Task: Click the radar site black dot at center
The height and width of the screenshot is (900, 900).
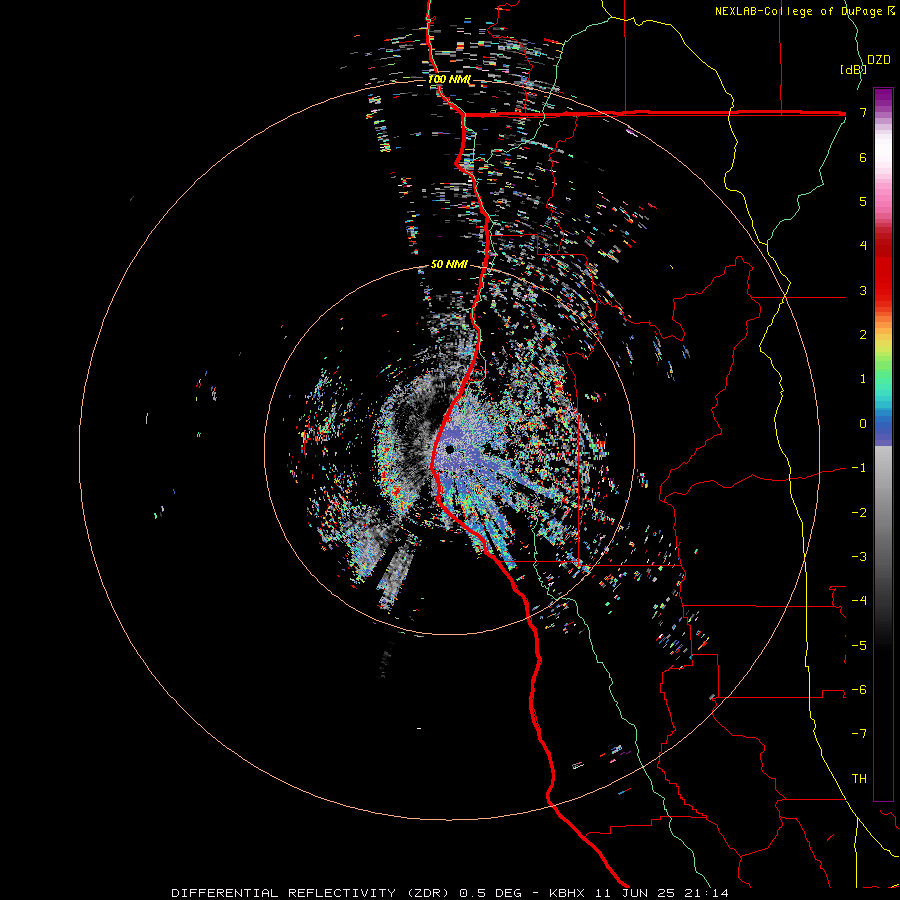Action: (x=450, y=449)
